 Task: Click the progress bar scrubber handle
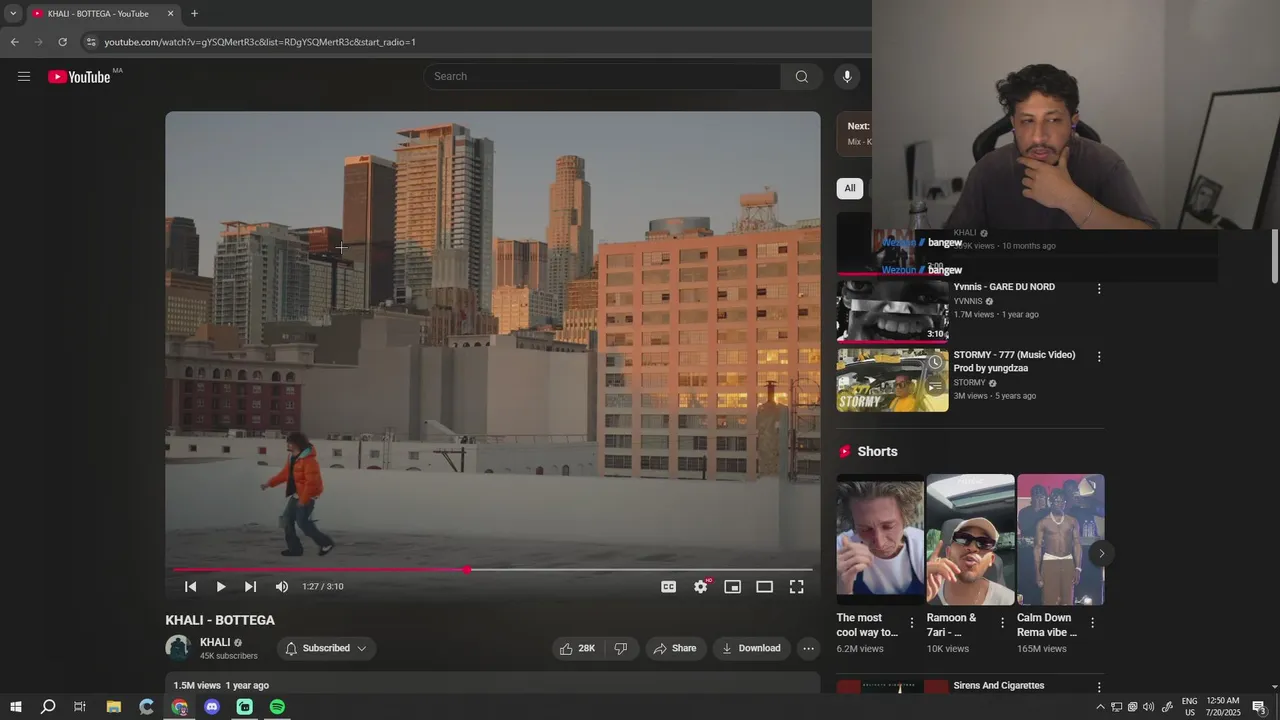[x=467, y=570]
